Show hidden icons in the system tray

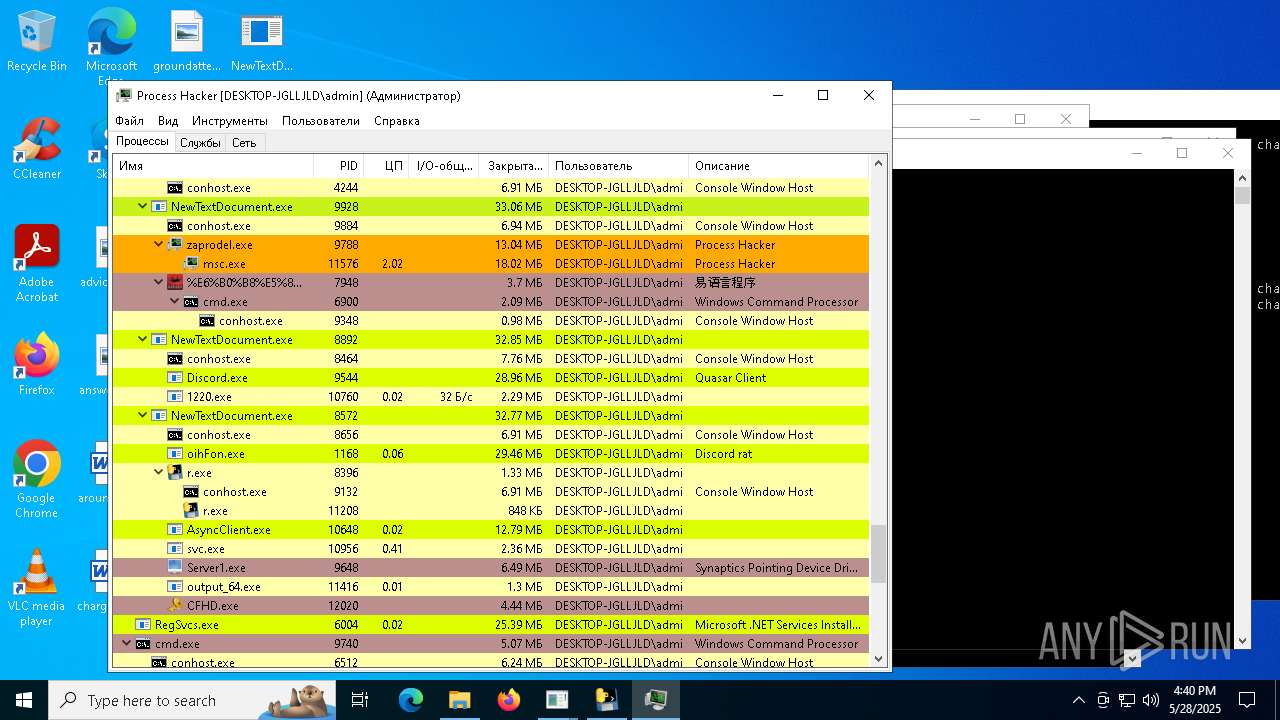tap(1078, 700)
